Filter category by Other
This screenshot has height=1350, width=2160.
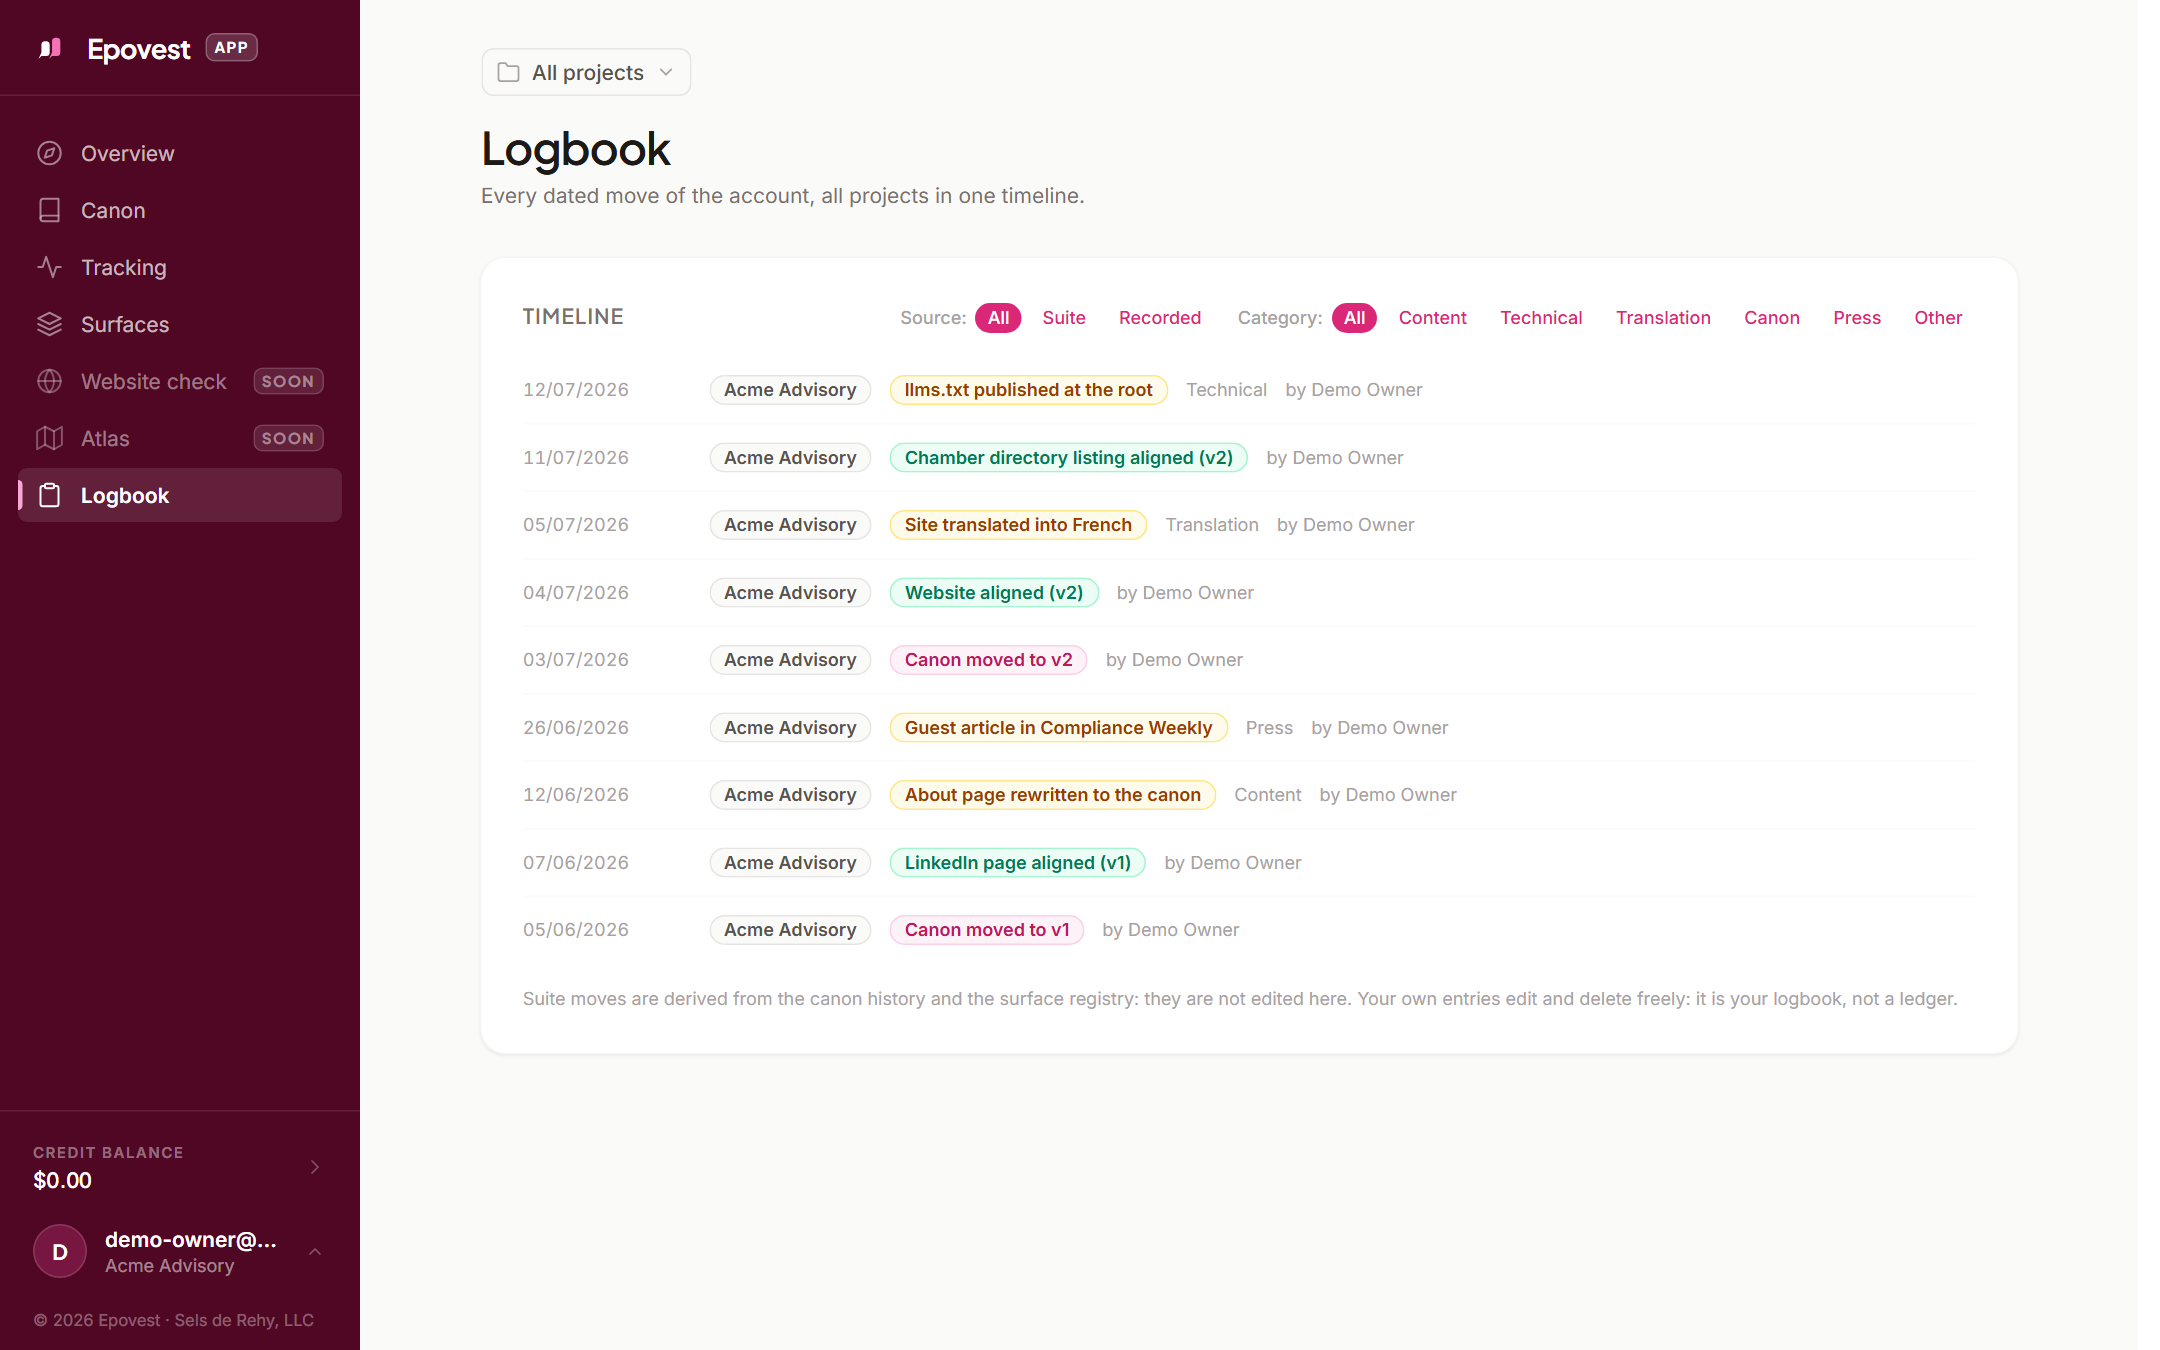[1938, 318]
